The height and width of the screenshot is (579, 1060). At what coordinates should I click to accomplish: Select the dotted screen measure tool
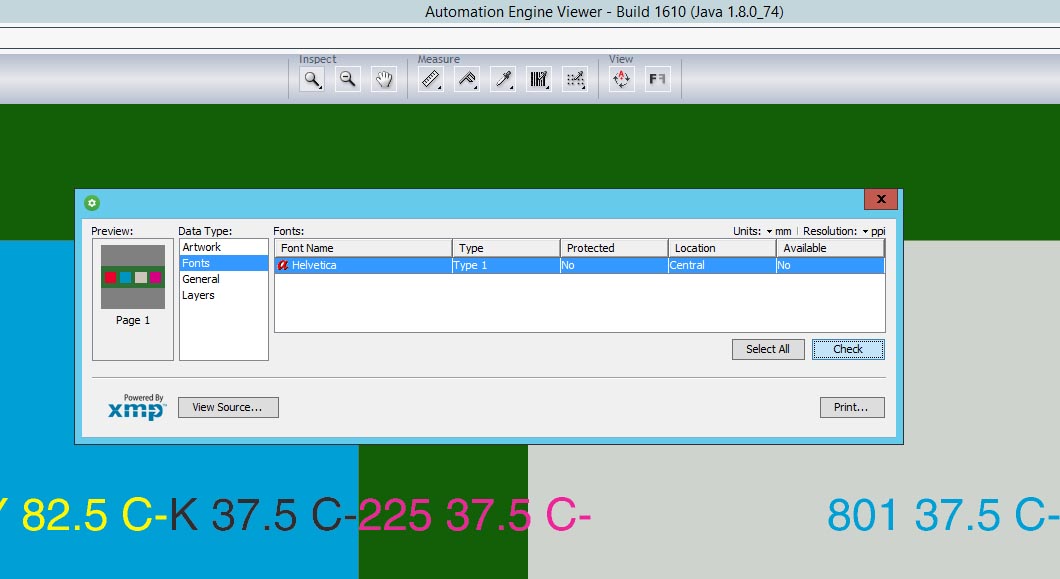(x=575, y=80)
